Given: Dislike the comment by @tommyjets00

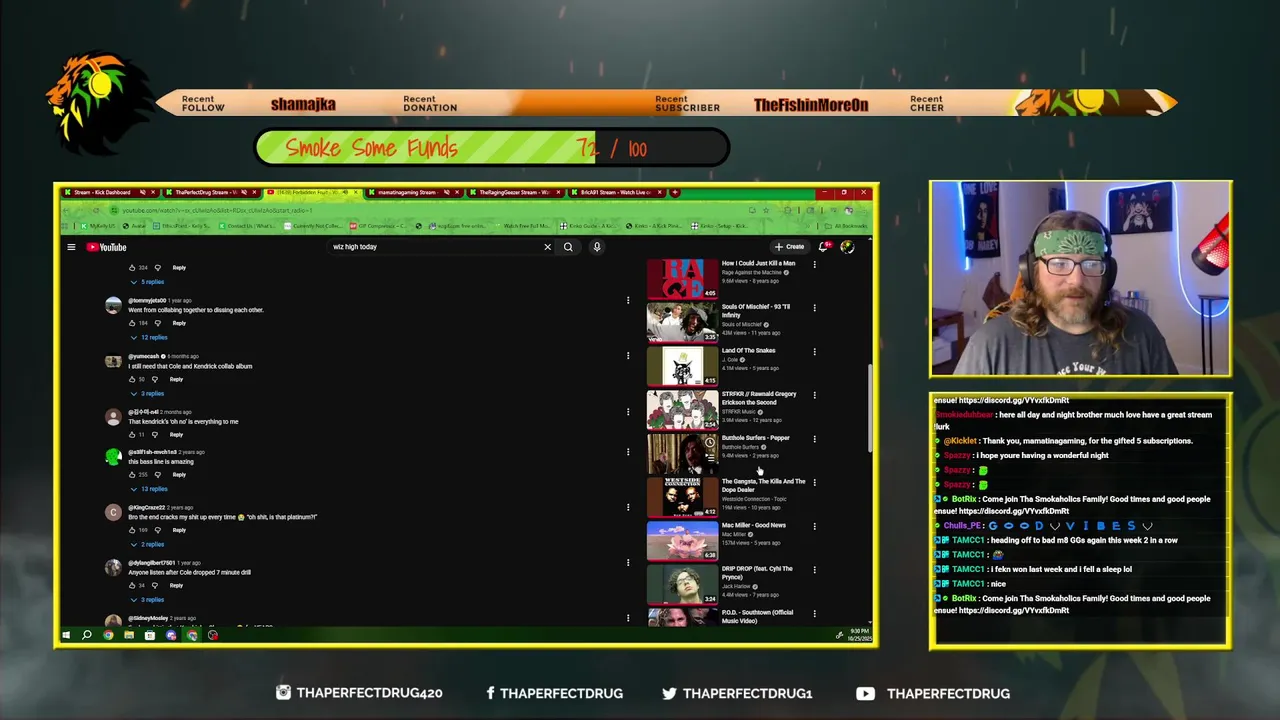Looking at the screenshot, I should [x=157, y=323].
